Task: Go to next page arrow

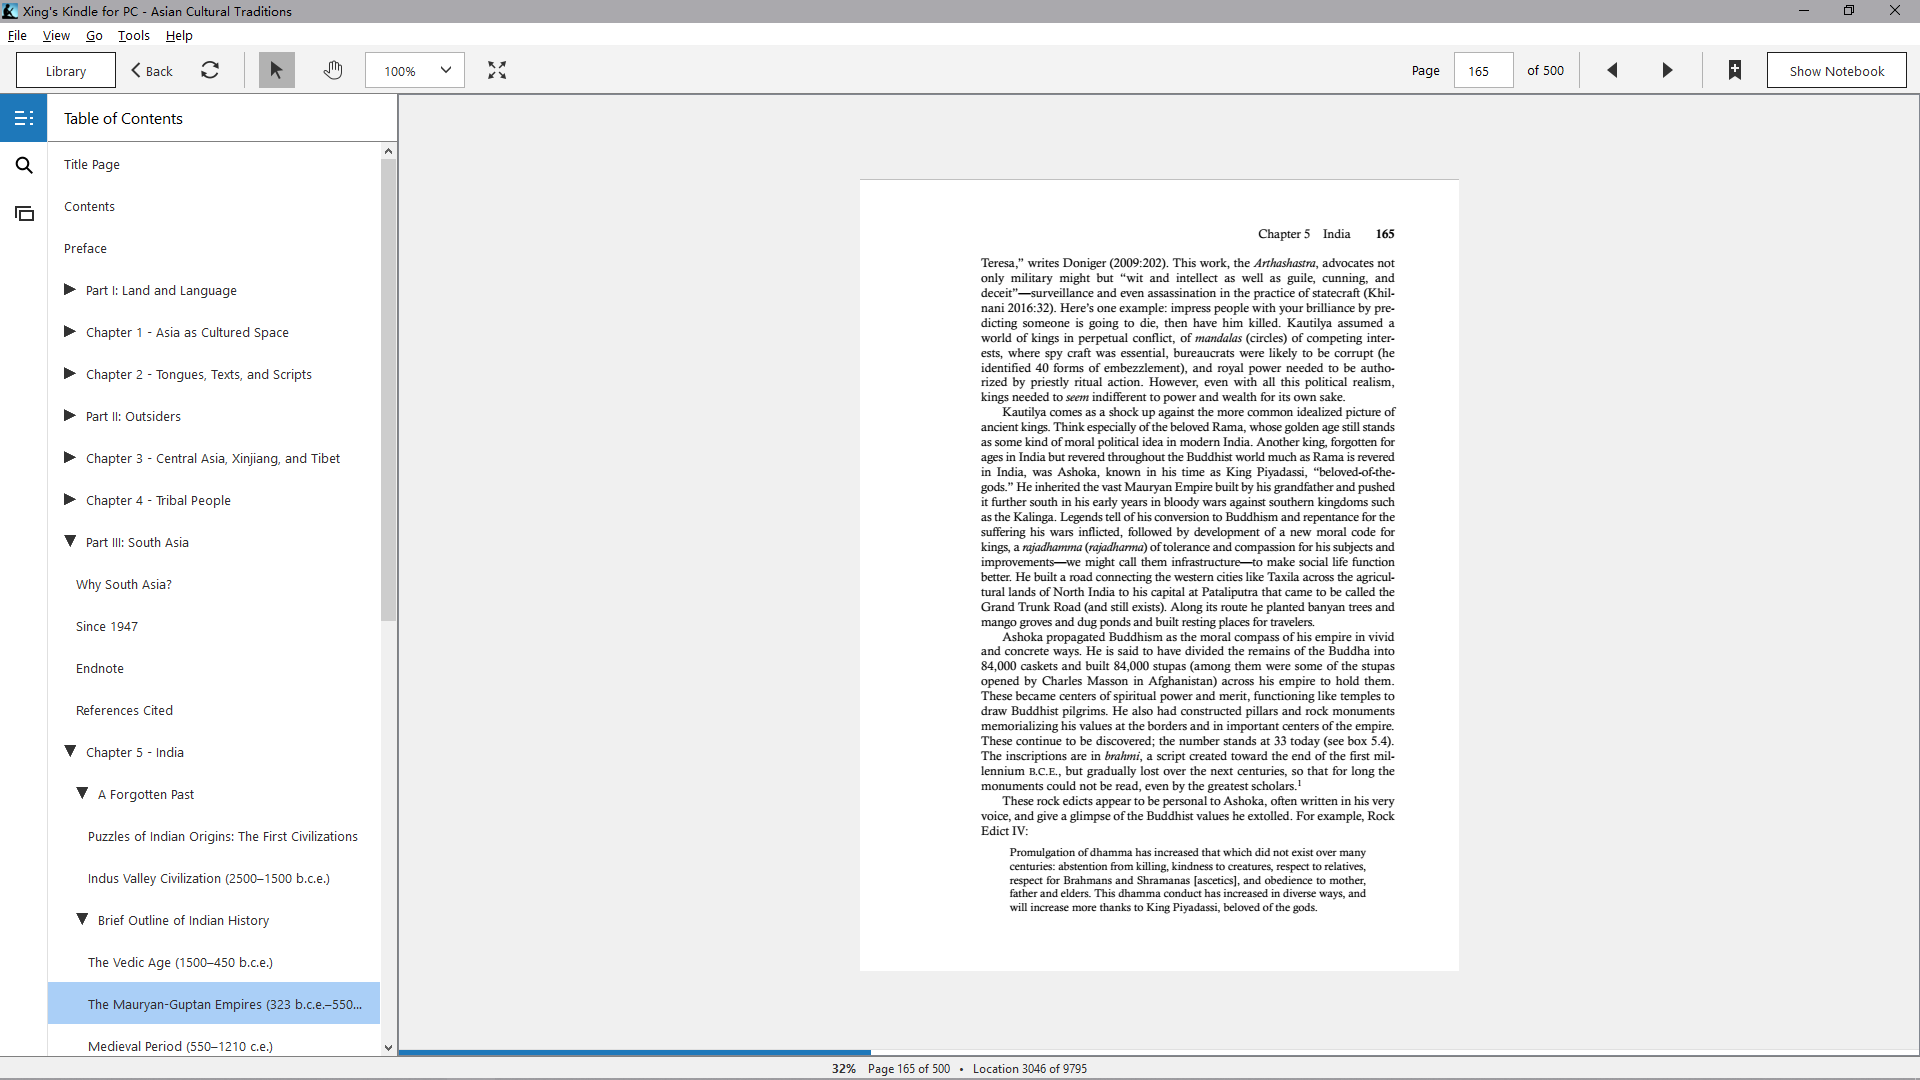Action: click(x=1667, y=70)
